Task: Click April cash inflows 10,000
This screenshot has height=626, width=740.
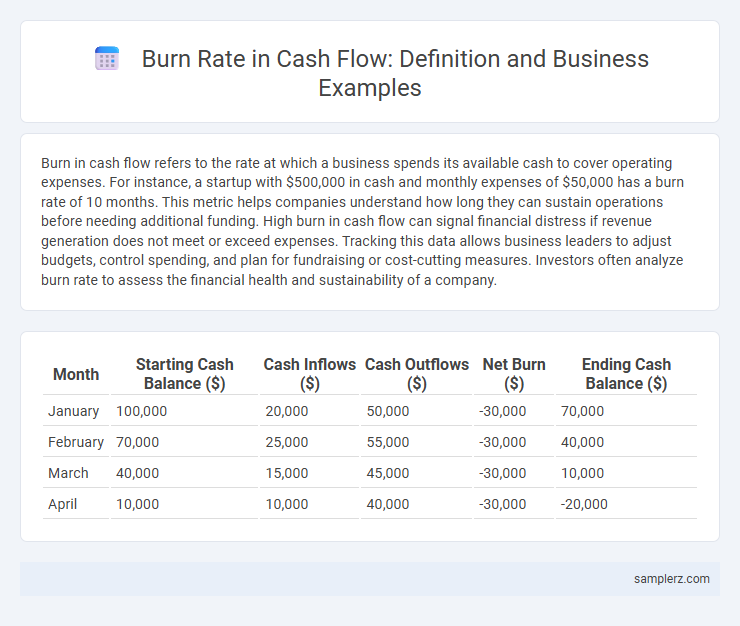Action: pos(286,504)
